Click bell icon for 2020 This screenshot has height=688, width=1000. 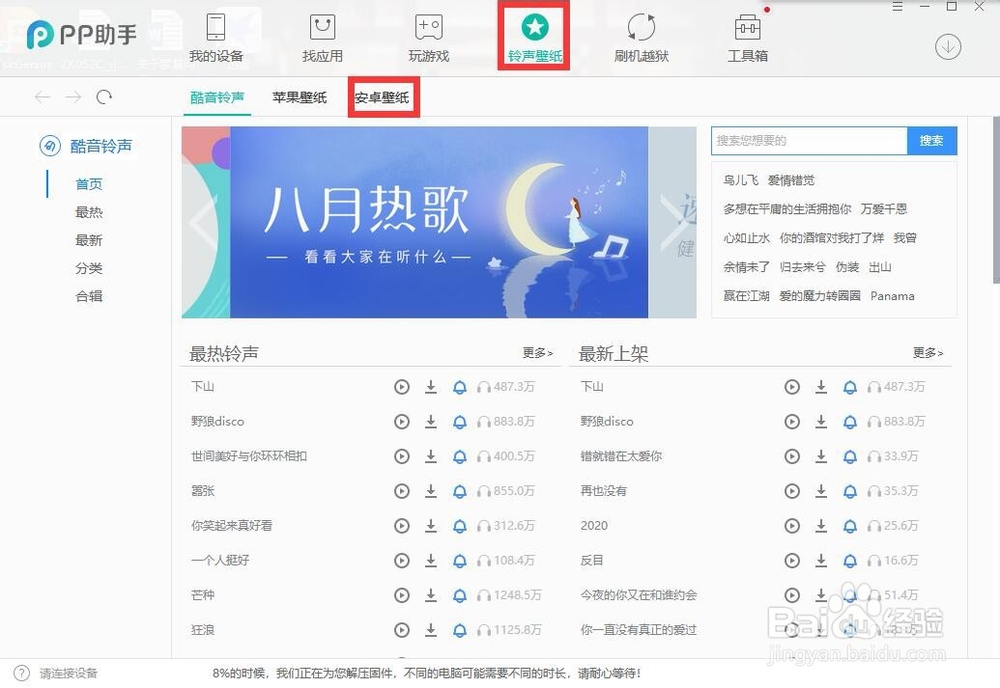click(x=849, y=526)
